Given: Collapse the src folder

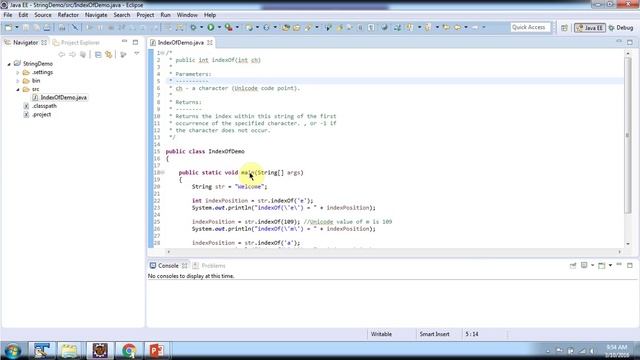Looking at the screenshot, I should click(x=18, y=89).
